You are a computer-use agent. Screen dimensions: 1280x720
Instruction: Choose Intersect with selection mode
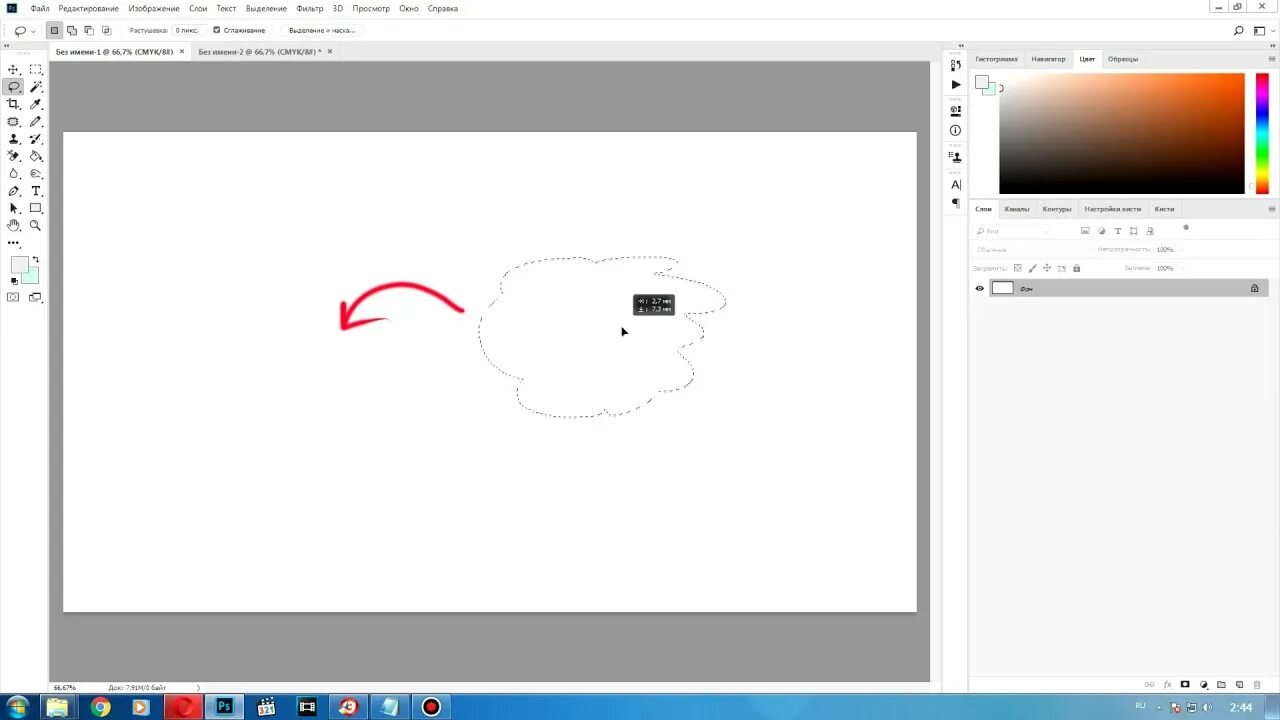click(x=106, y=31)
